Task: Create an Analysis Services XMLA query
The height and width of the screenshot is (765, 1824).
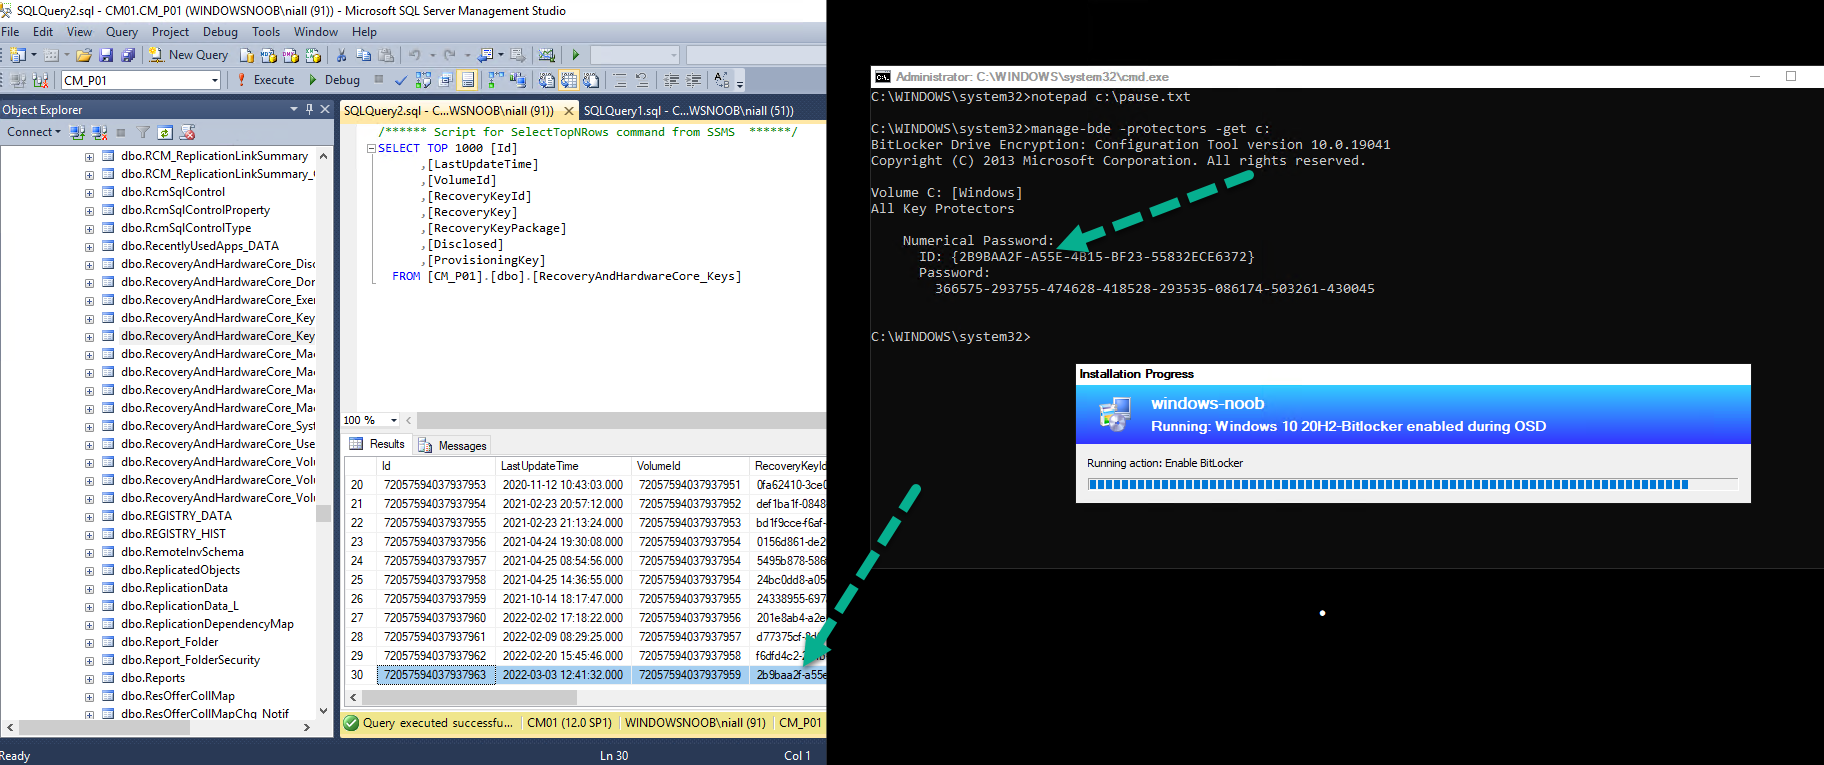Action: (313, 55)
